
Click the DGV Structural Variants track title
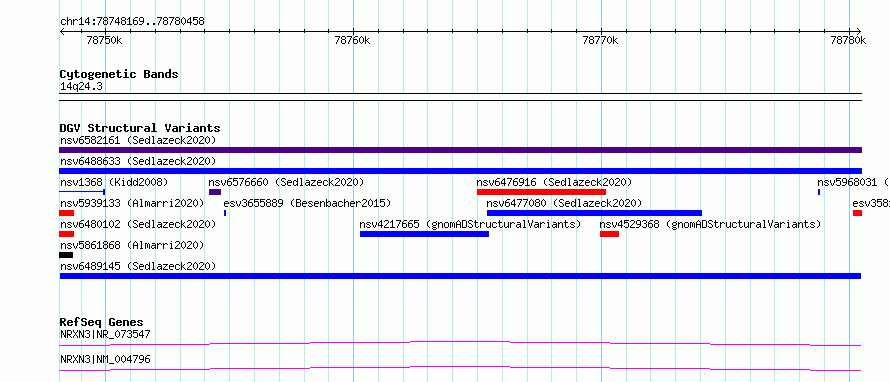pyautogui.click(x=140, y=128)
